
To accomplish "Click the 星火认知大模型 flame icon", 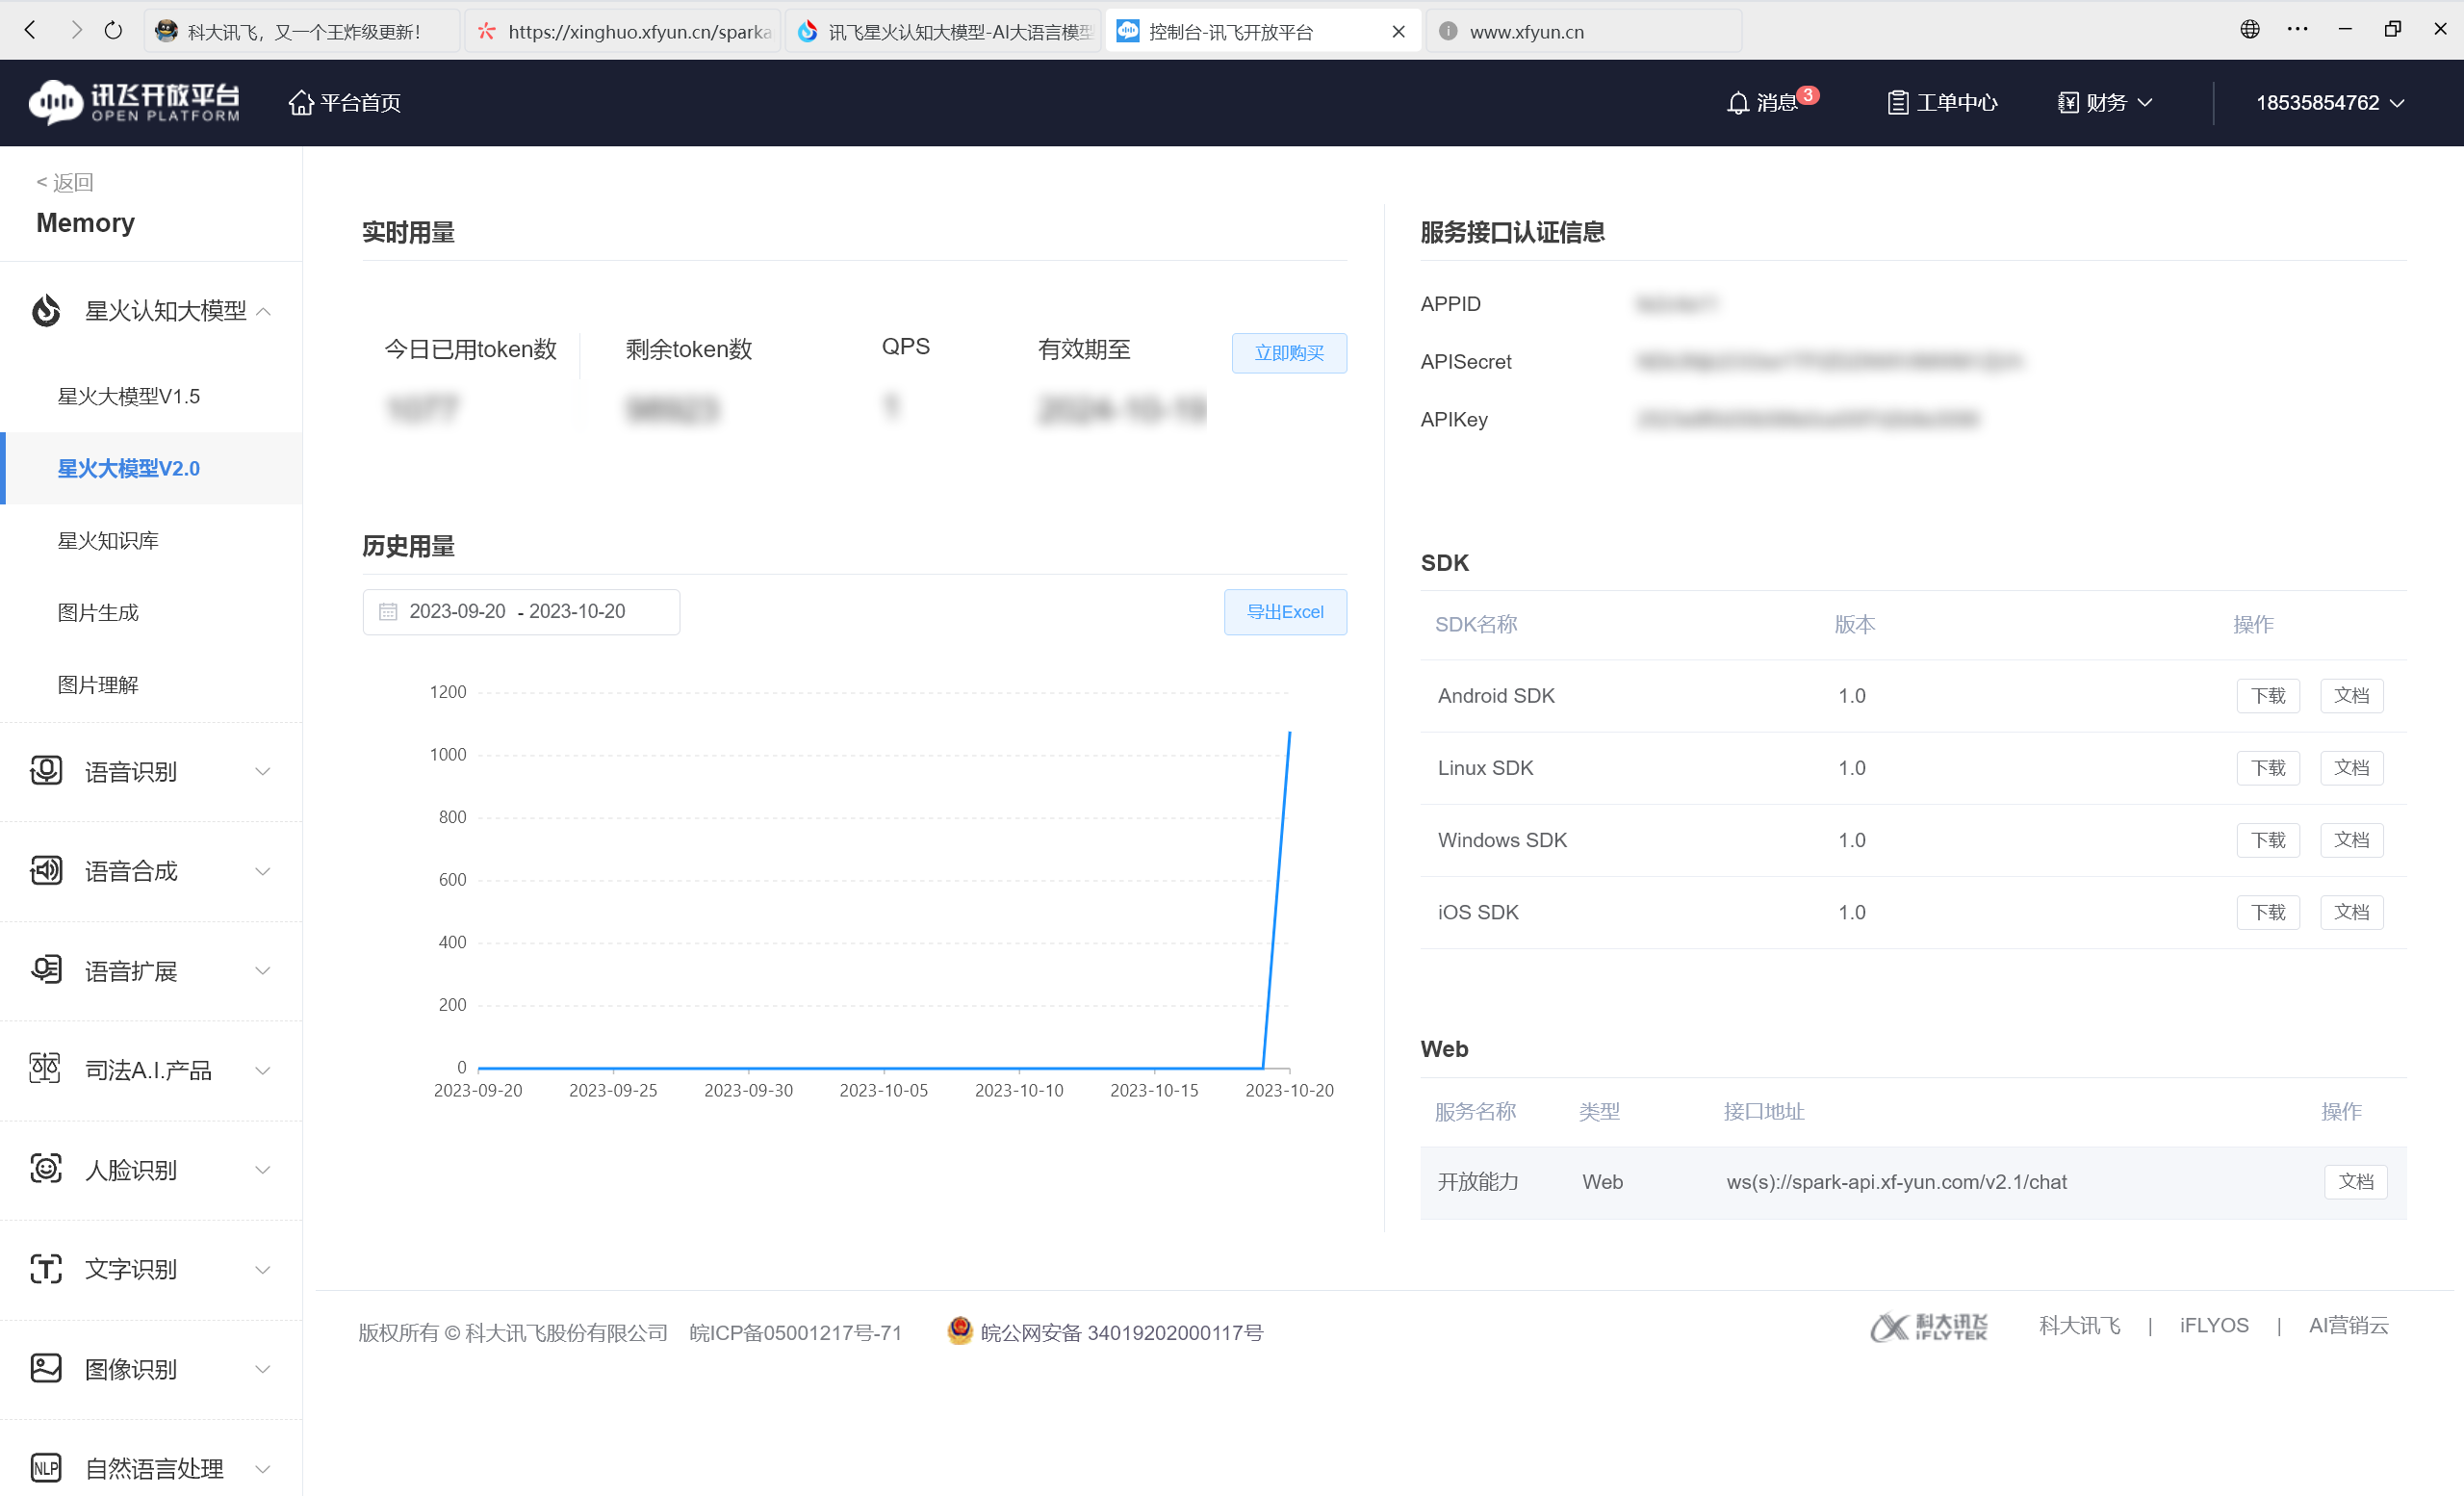I will click(x=46, y=311).
